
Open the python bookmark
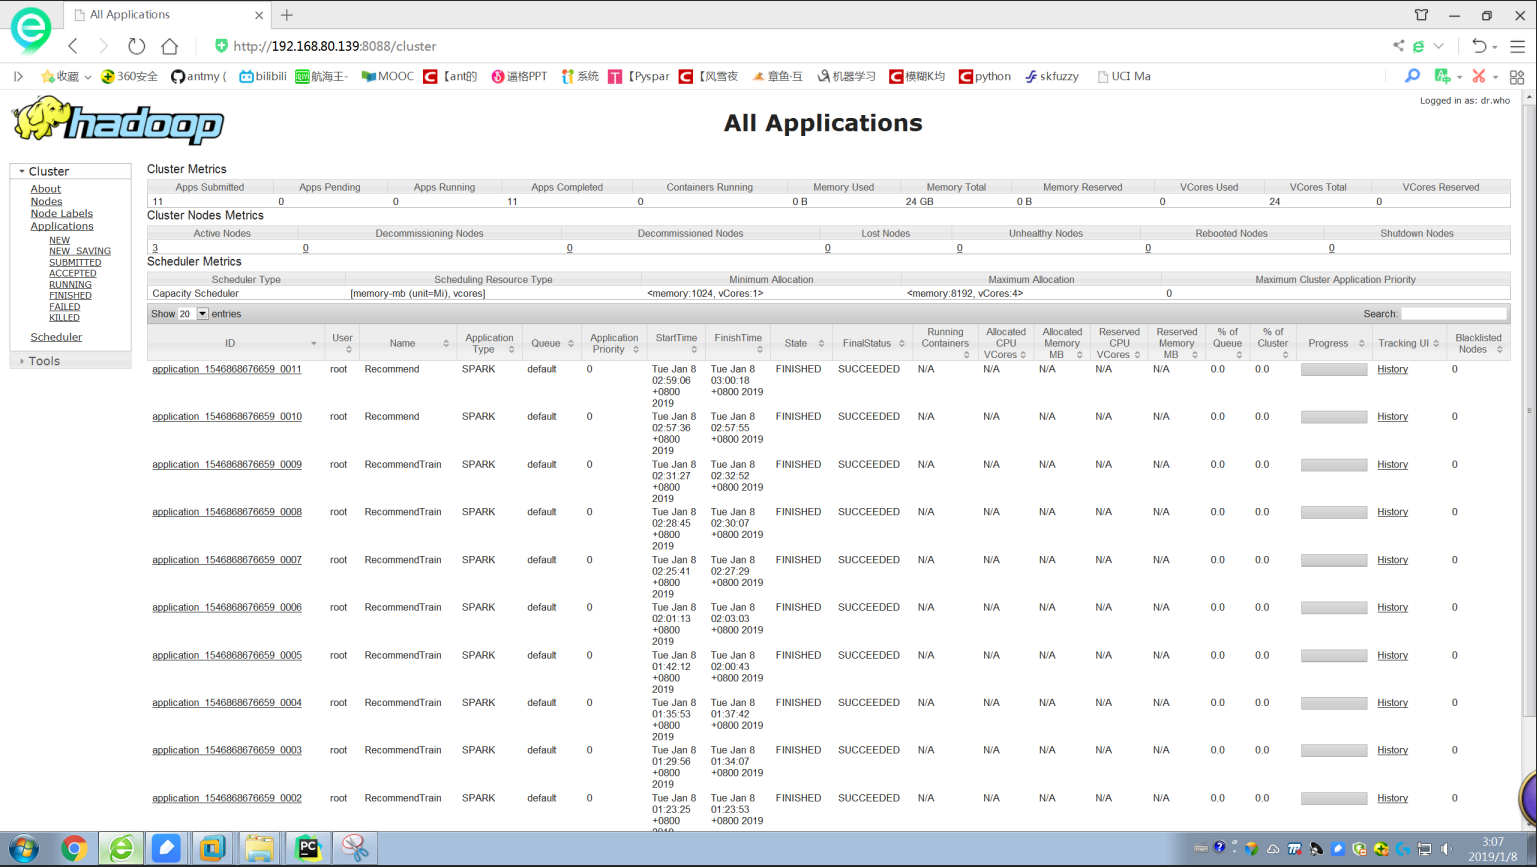[x=984, y=76]
